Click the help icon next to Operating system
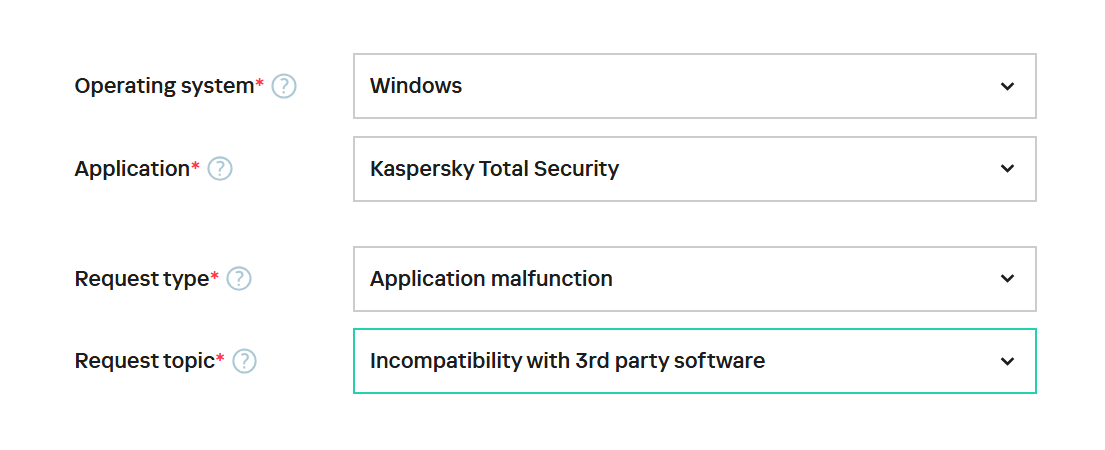 point(284,87)
